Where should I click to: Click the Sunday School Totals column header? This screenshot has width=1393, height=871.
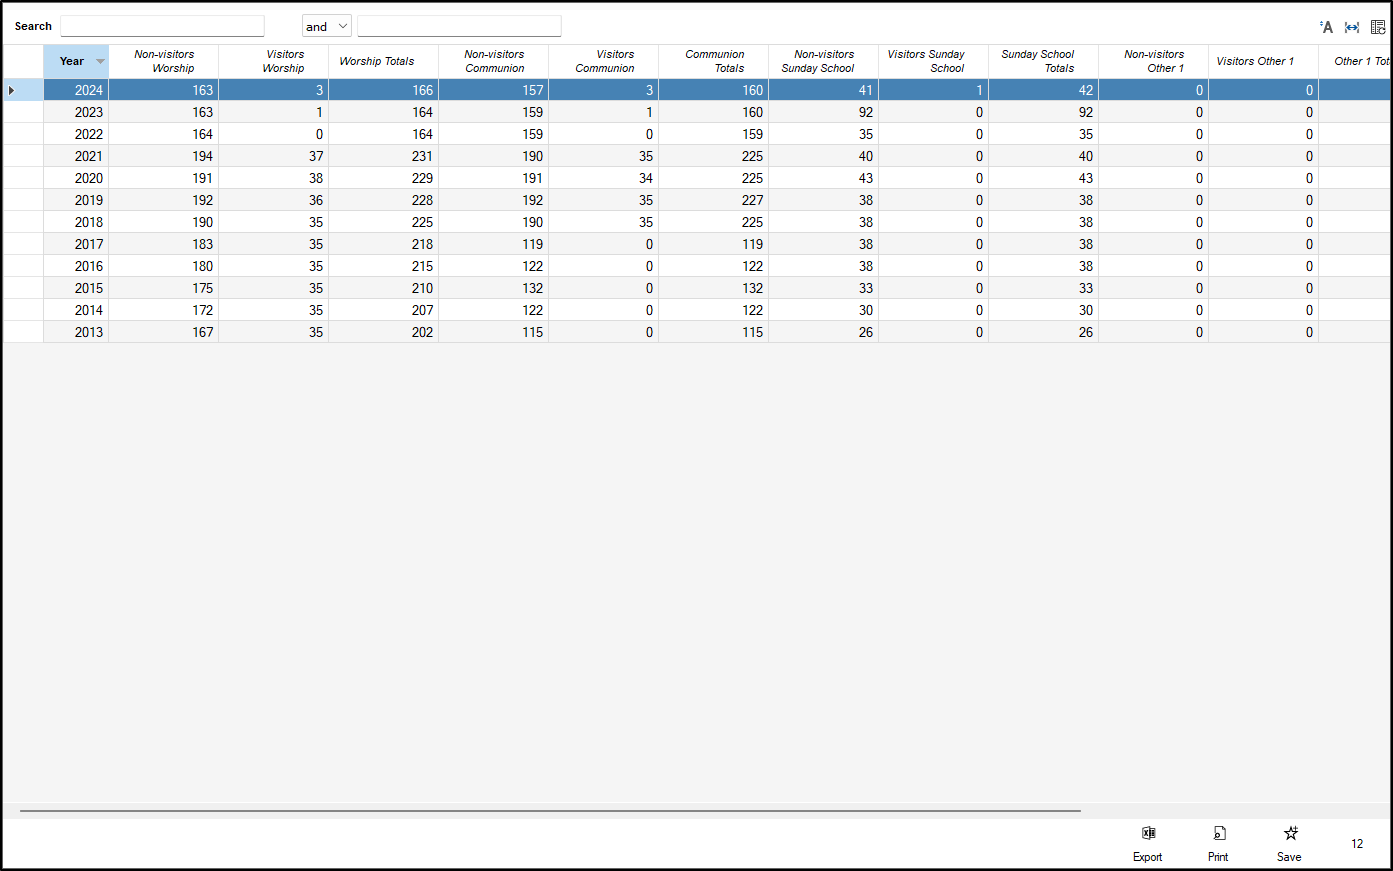[x=1043, y=60]
